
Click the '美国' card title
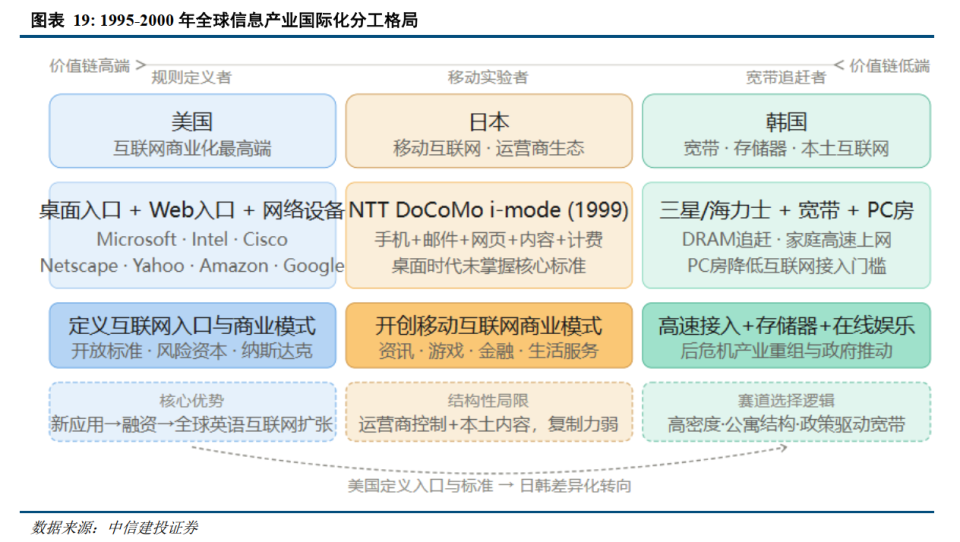tap(192, 122)
